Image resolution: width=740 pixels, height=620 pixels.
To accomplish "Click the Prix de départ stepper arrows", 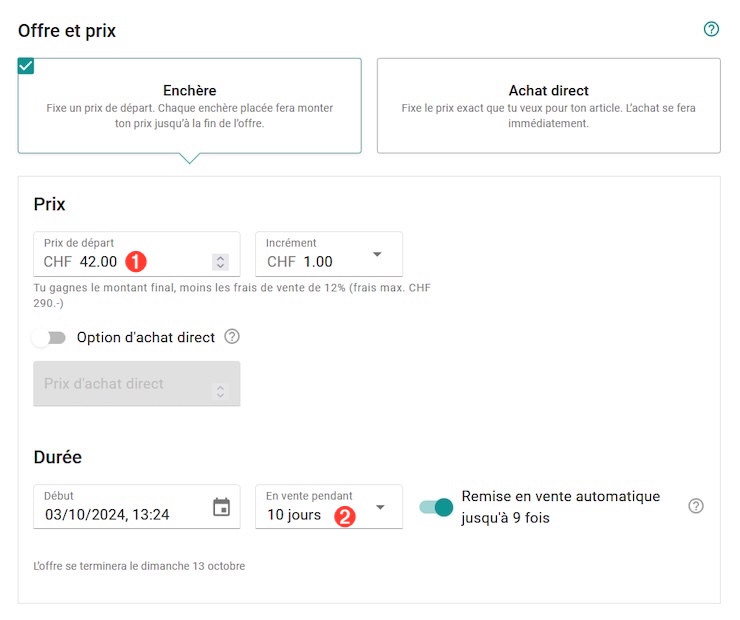I will pos(221,262).
